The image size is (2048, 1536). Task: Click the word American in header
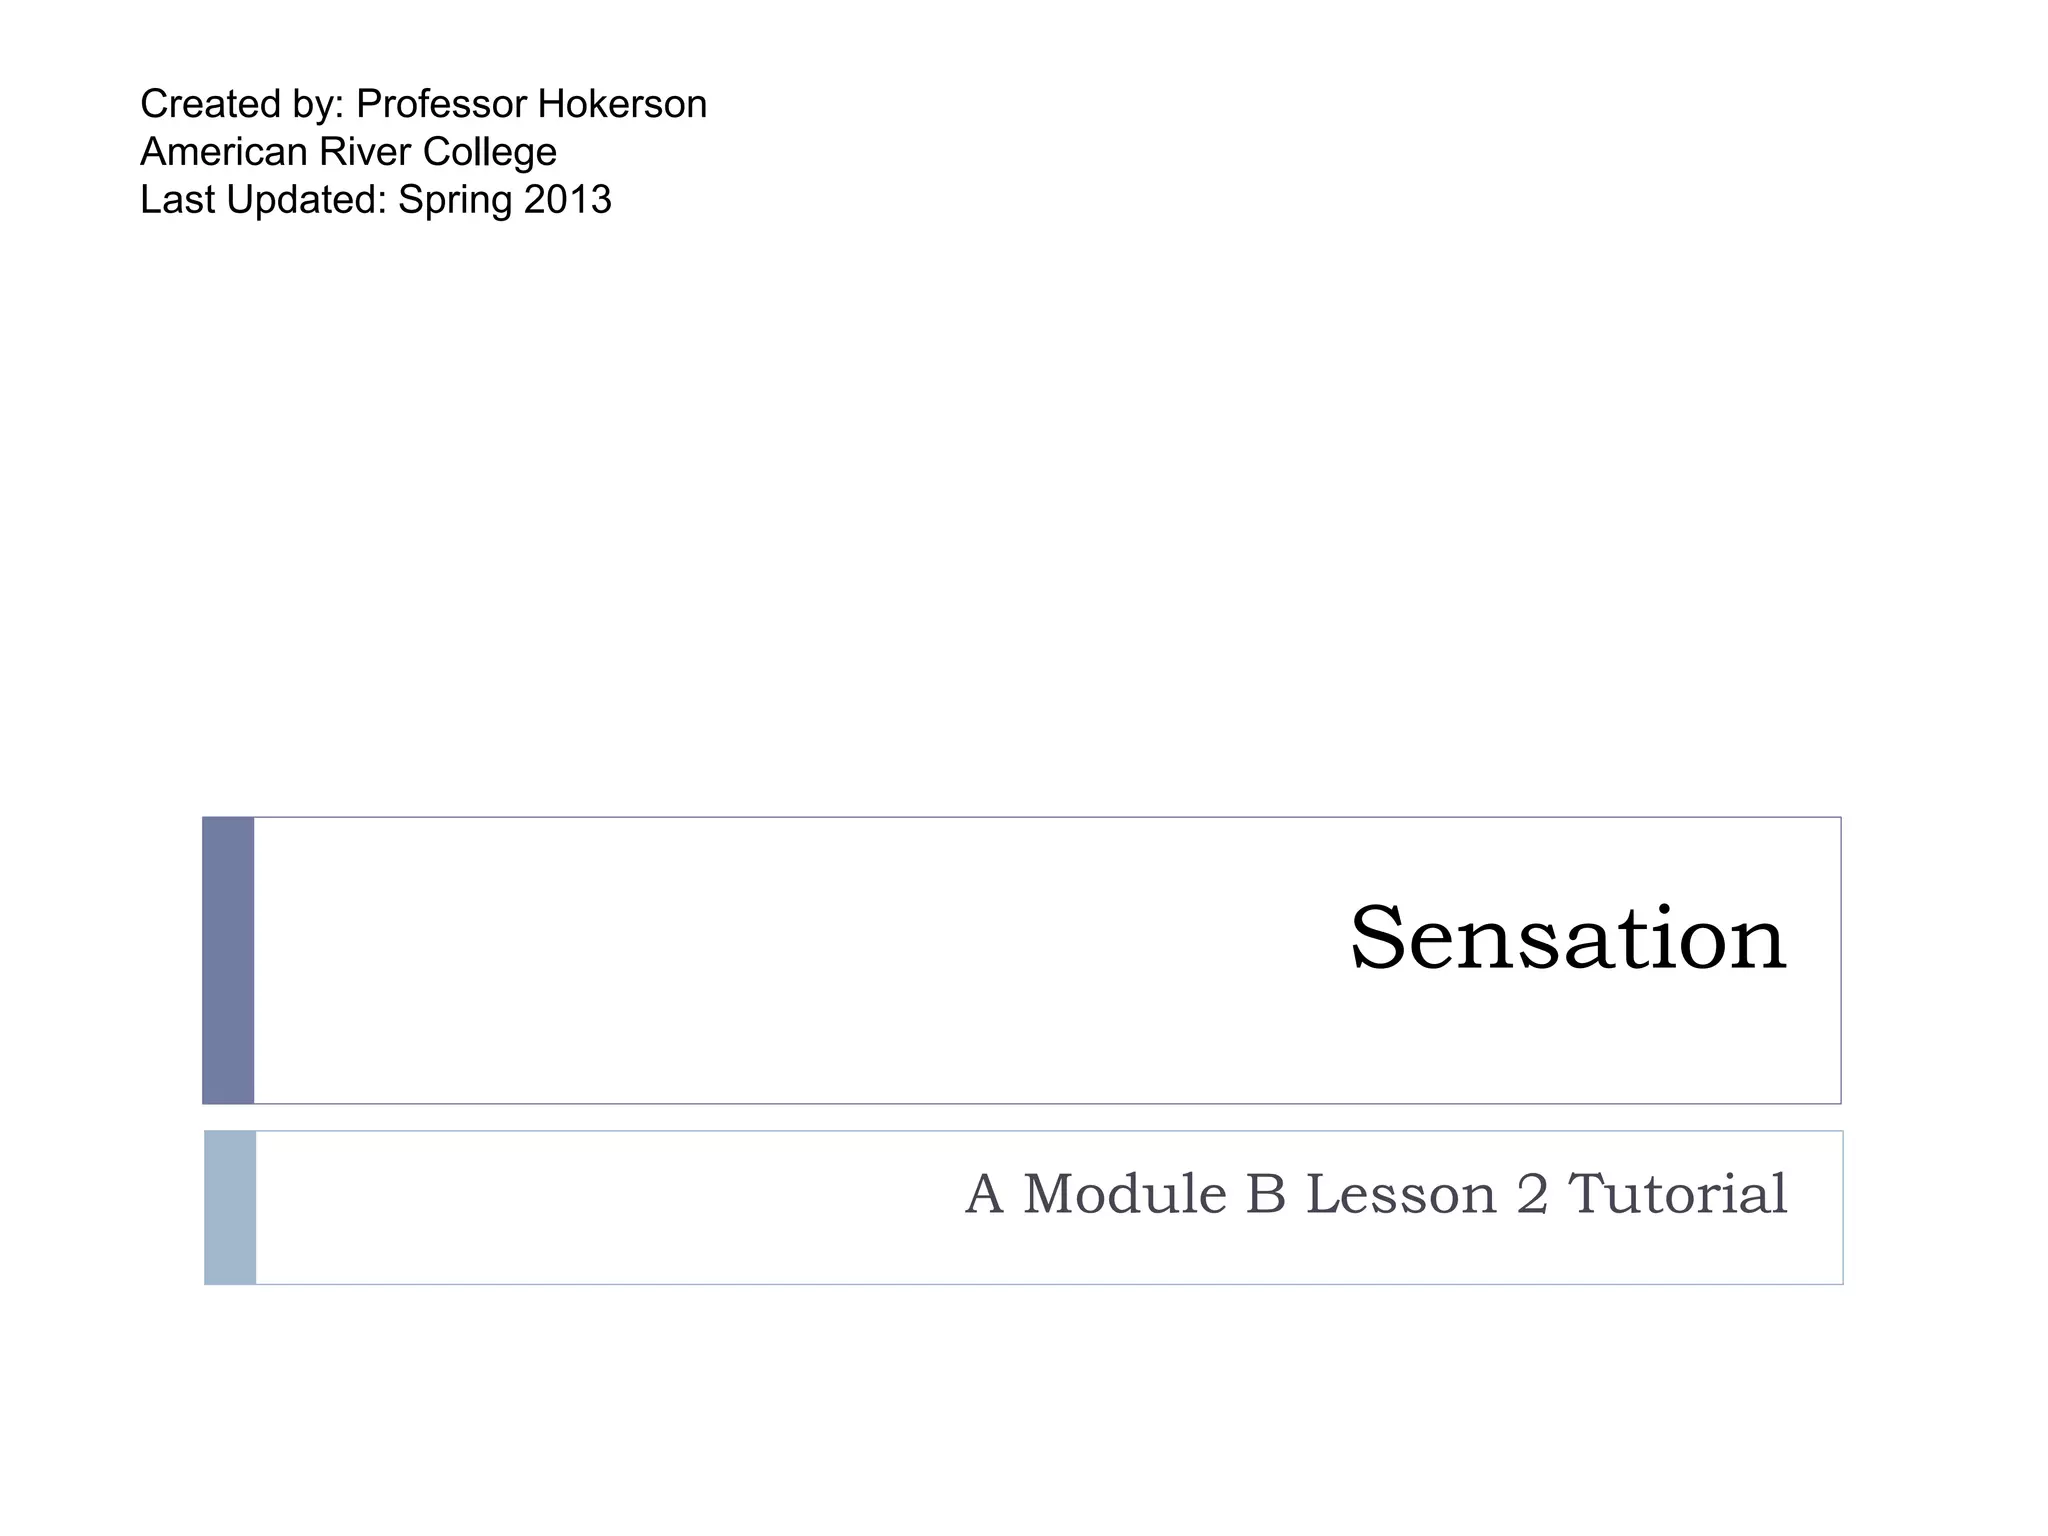point(223,152)
